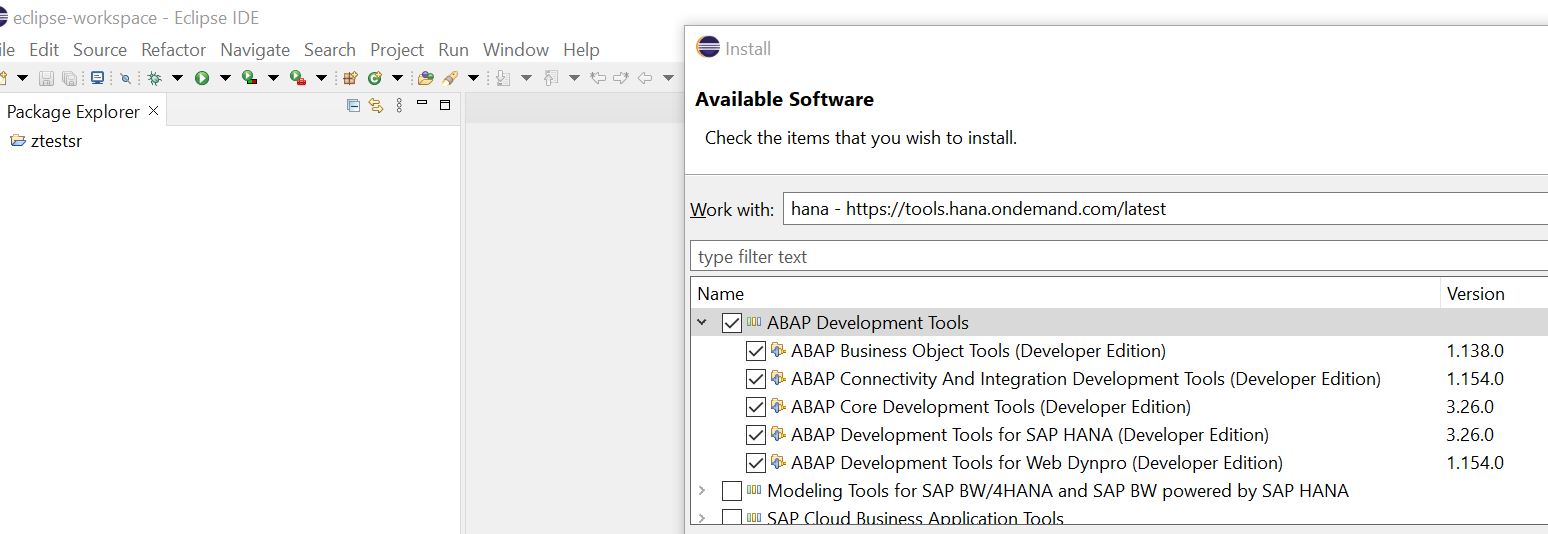Check SAP Cloud Business Application Tools checkbox
1548x534 pixels.
point(731,519)
